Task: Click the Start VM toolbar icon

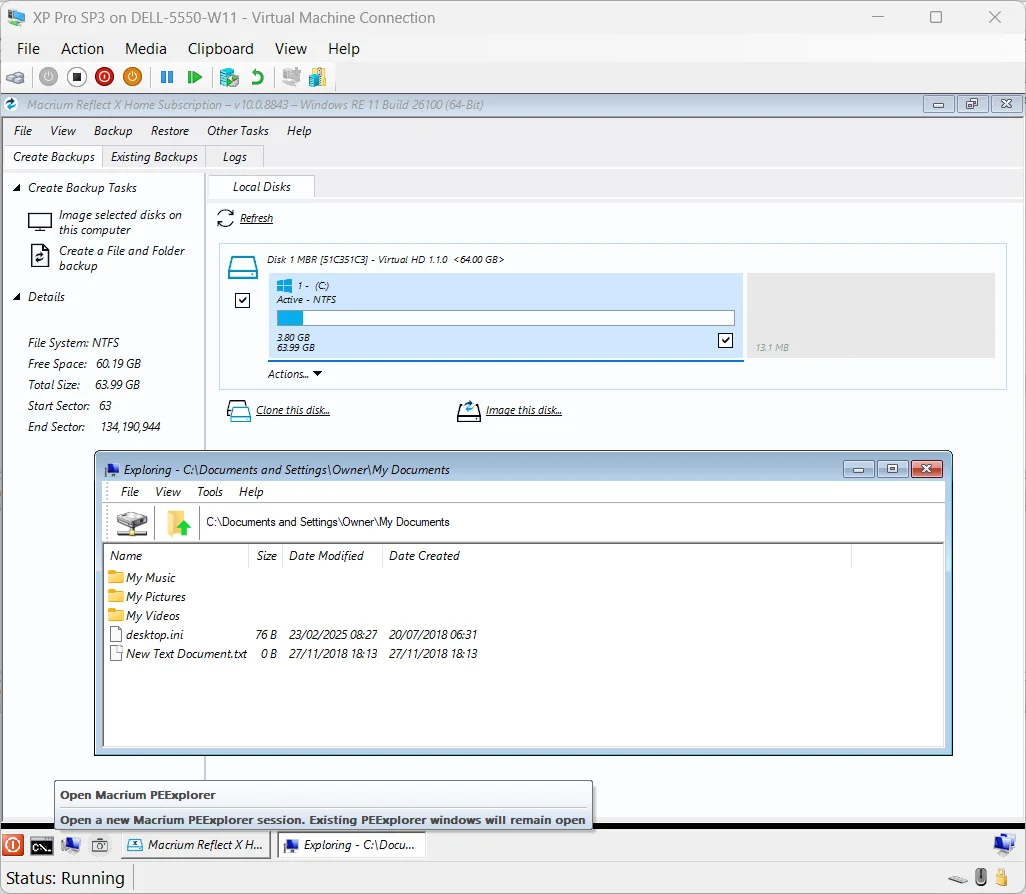Action: pos(48,77)
